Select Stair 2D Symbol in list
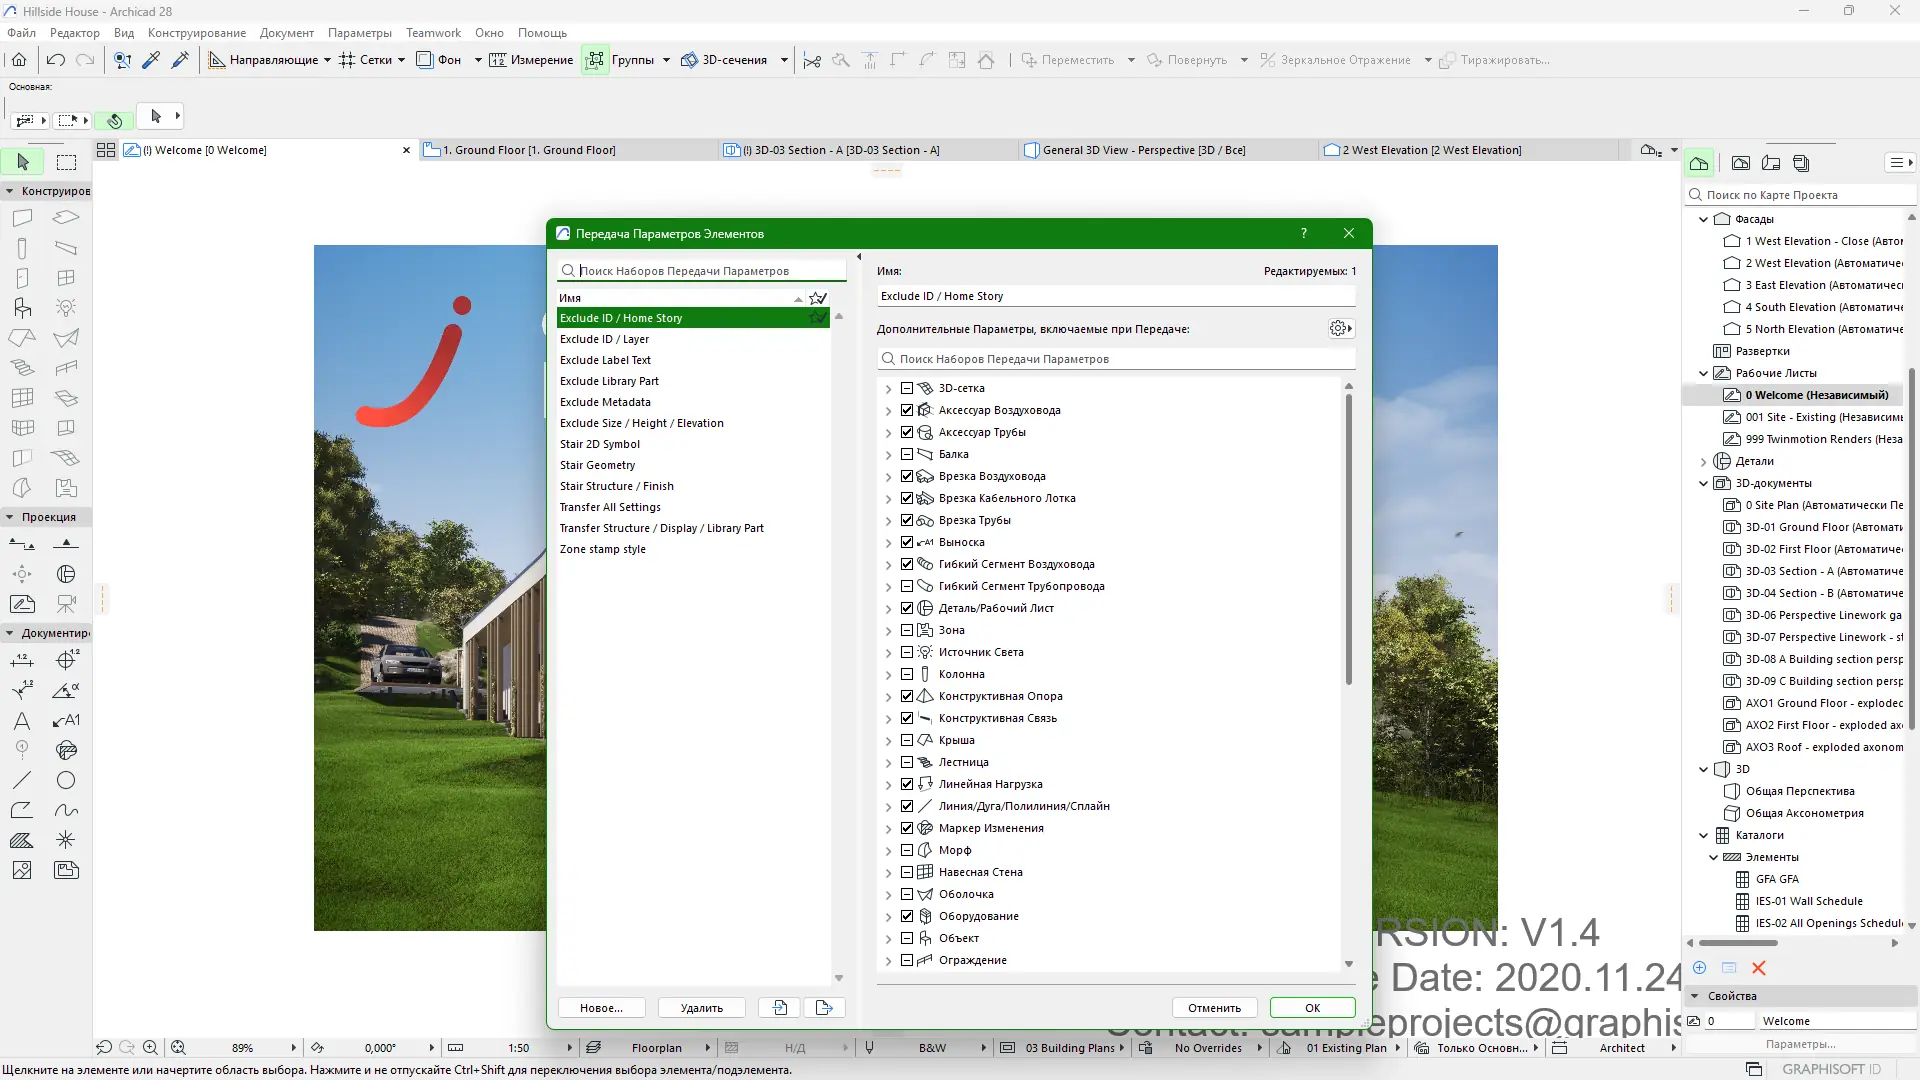The image size is (1920, 1080). tap(600, 444)
